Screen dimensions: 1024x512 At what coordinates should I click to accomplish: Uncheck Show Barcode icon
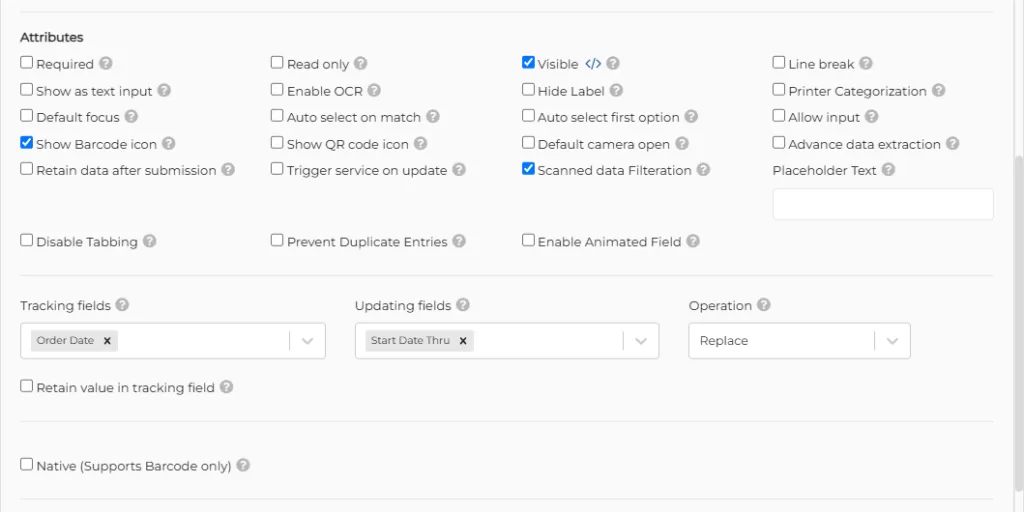coord(26,142)
